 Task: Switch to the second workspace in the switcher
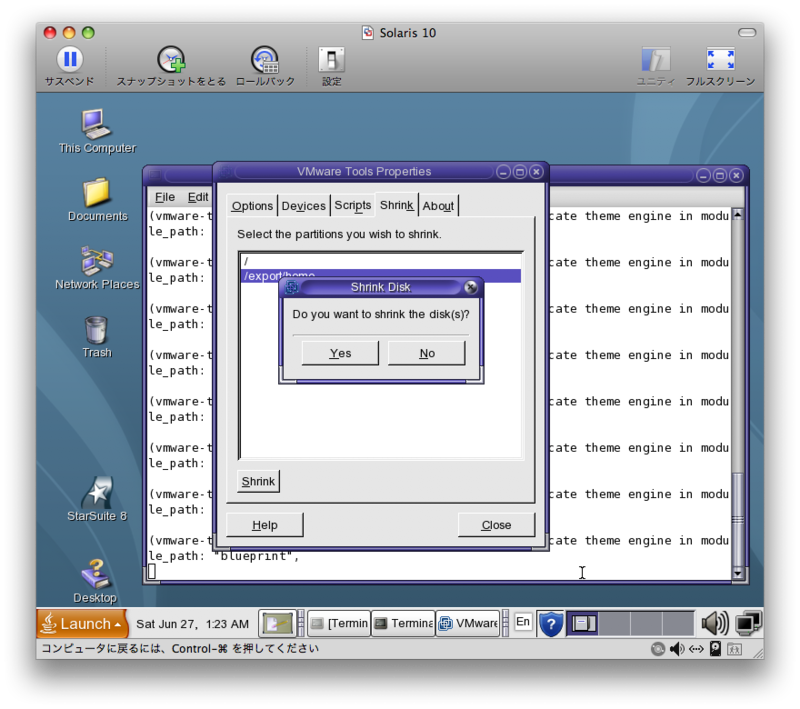coord(614,623)
